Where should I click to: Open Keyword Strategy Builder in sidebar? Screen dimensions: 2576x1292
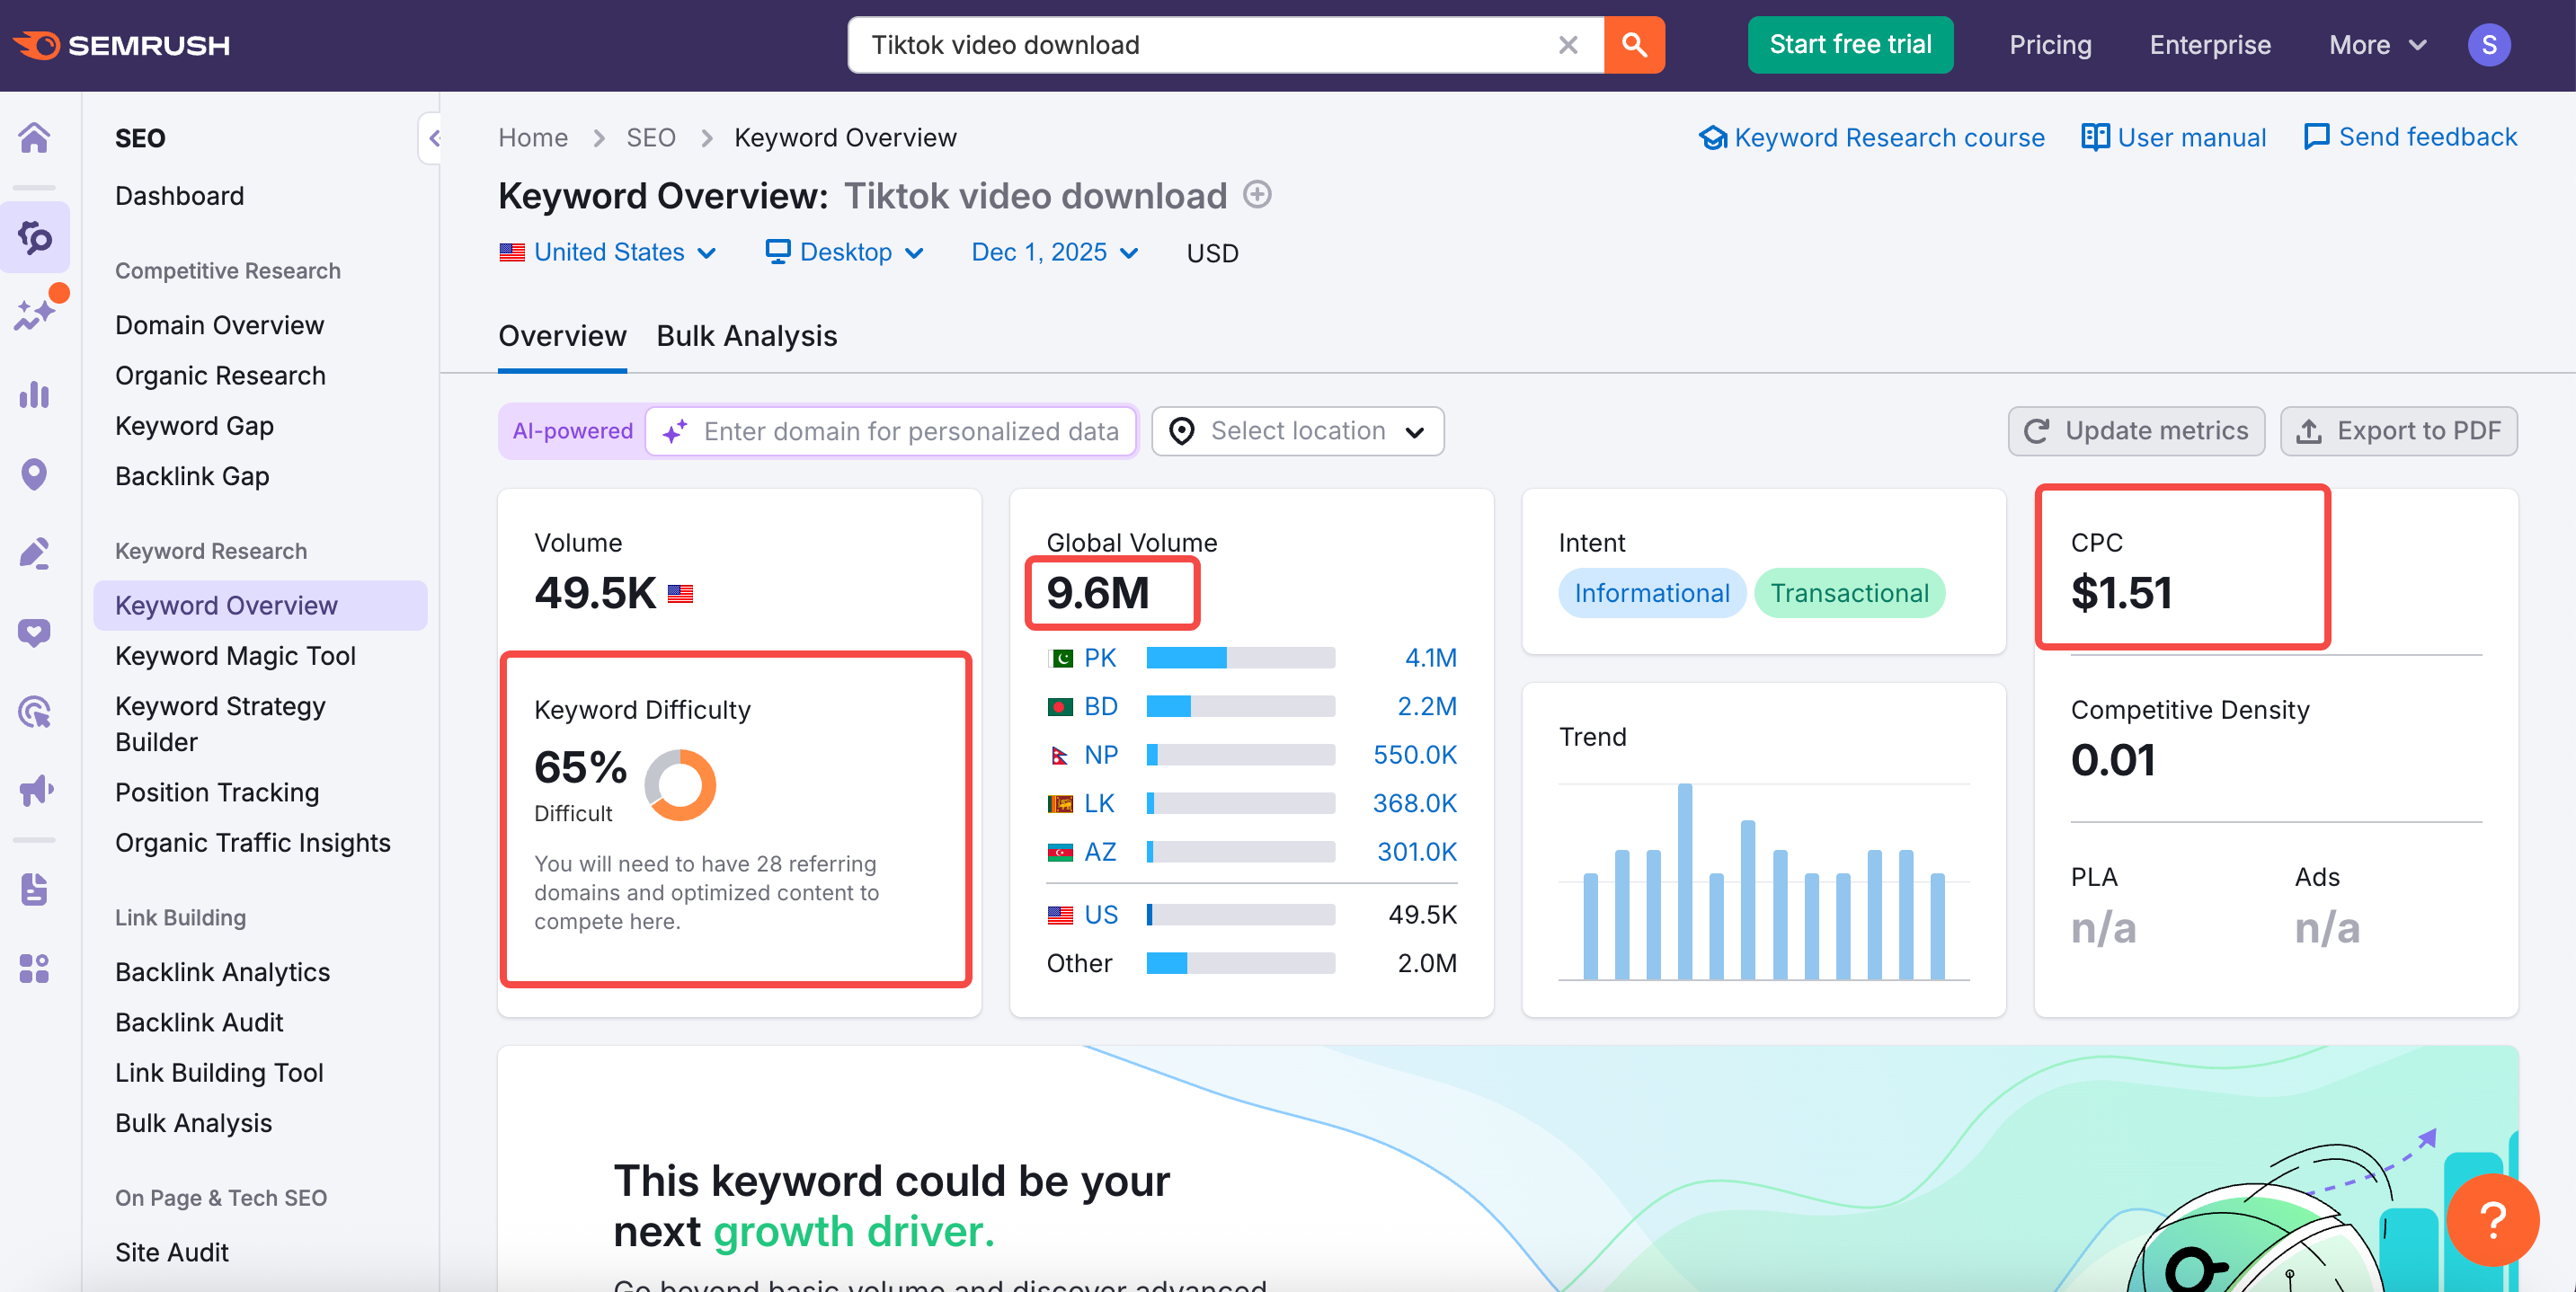coord(220,724)
